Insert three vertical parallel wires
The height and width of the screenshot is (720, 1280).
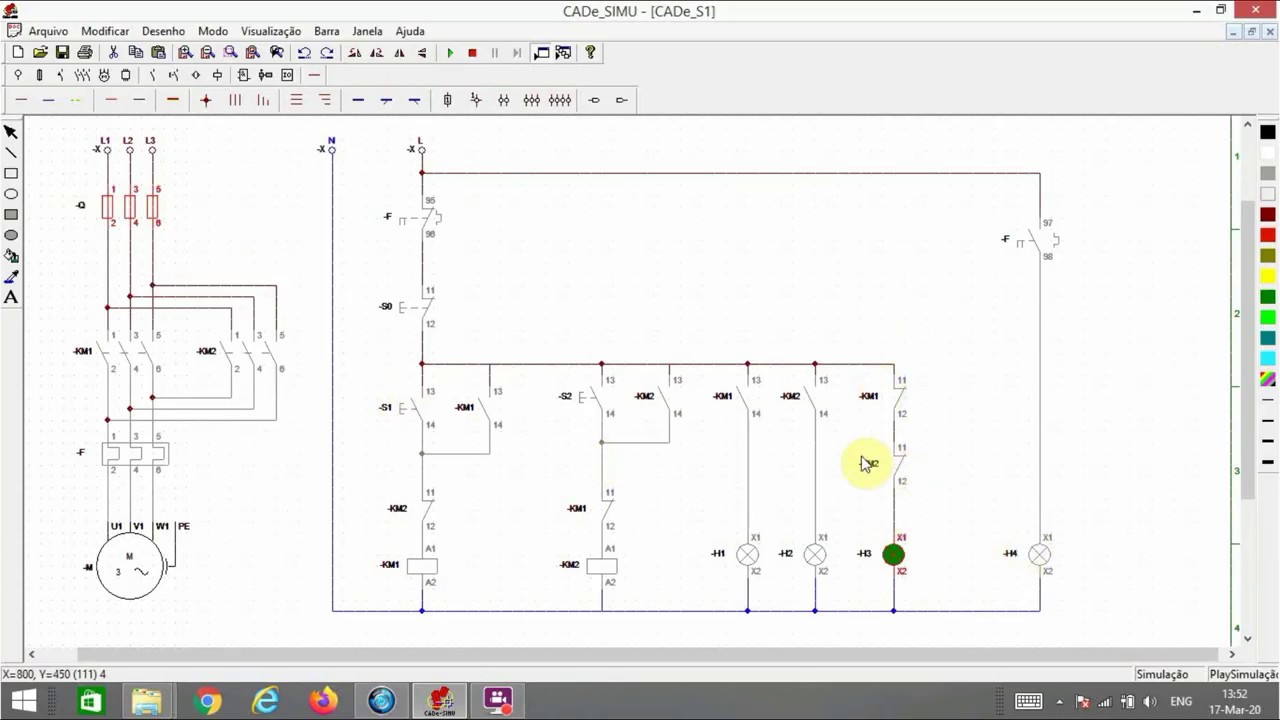[235, 100]
